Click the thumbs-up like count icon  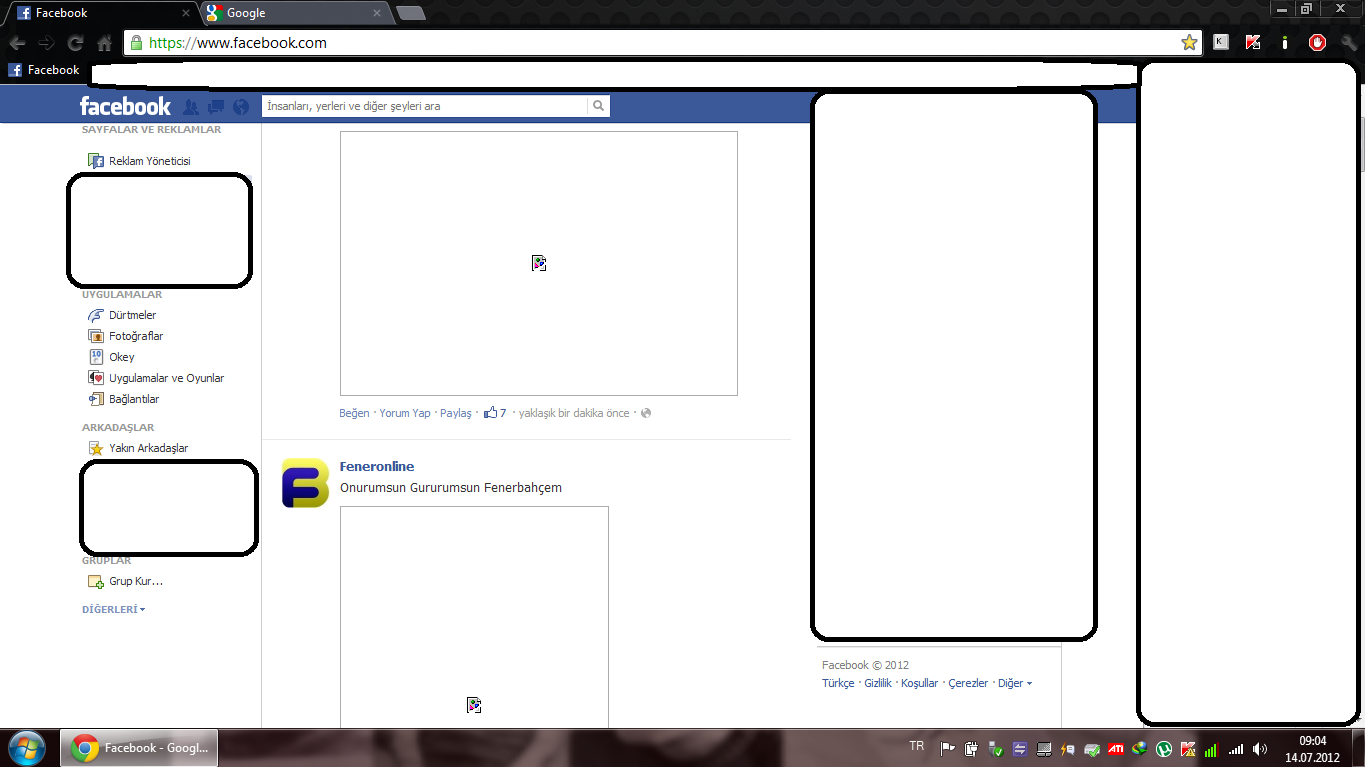(491, 412)
